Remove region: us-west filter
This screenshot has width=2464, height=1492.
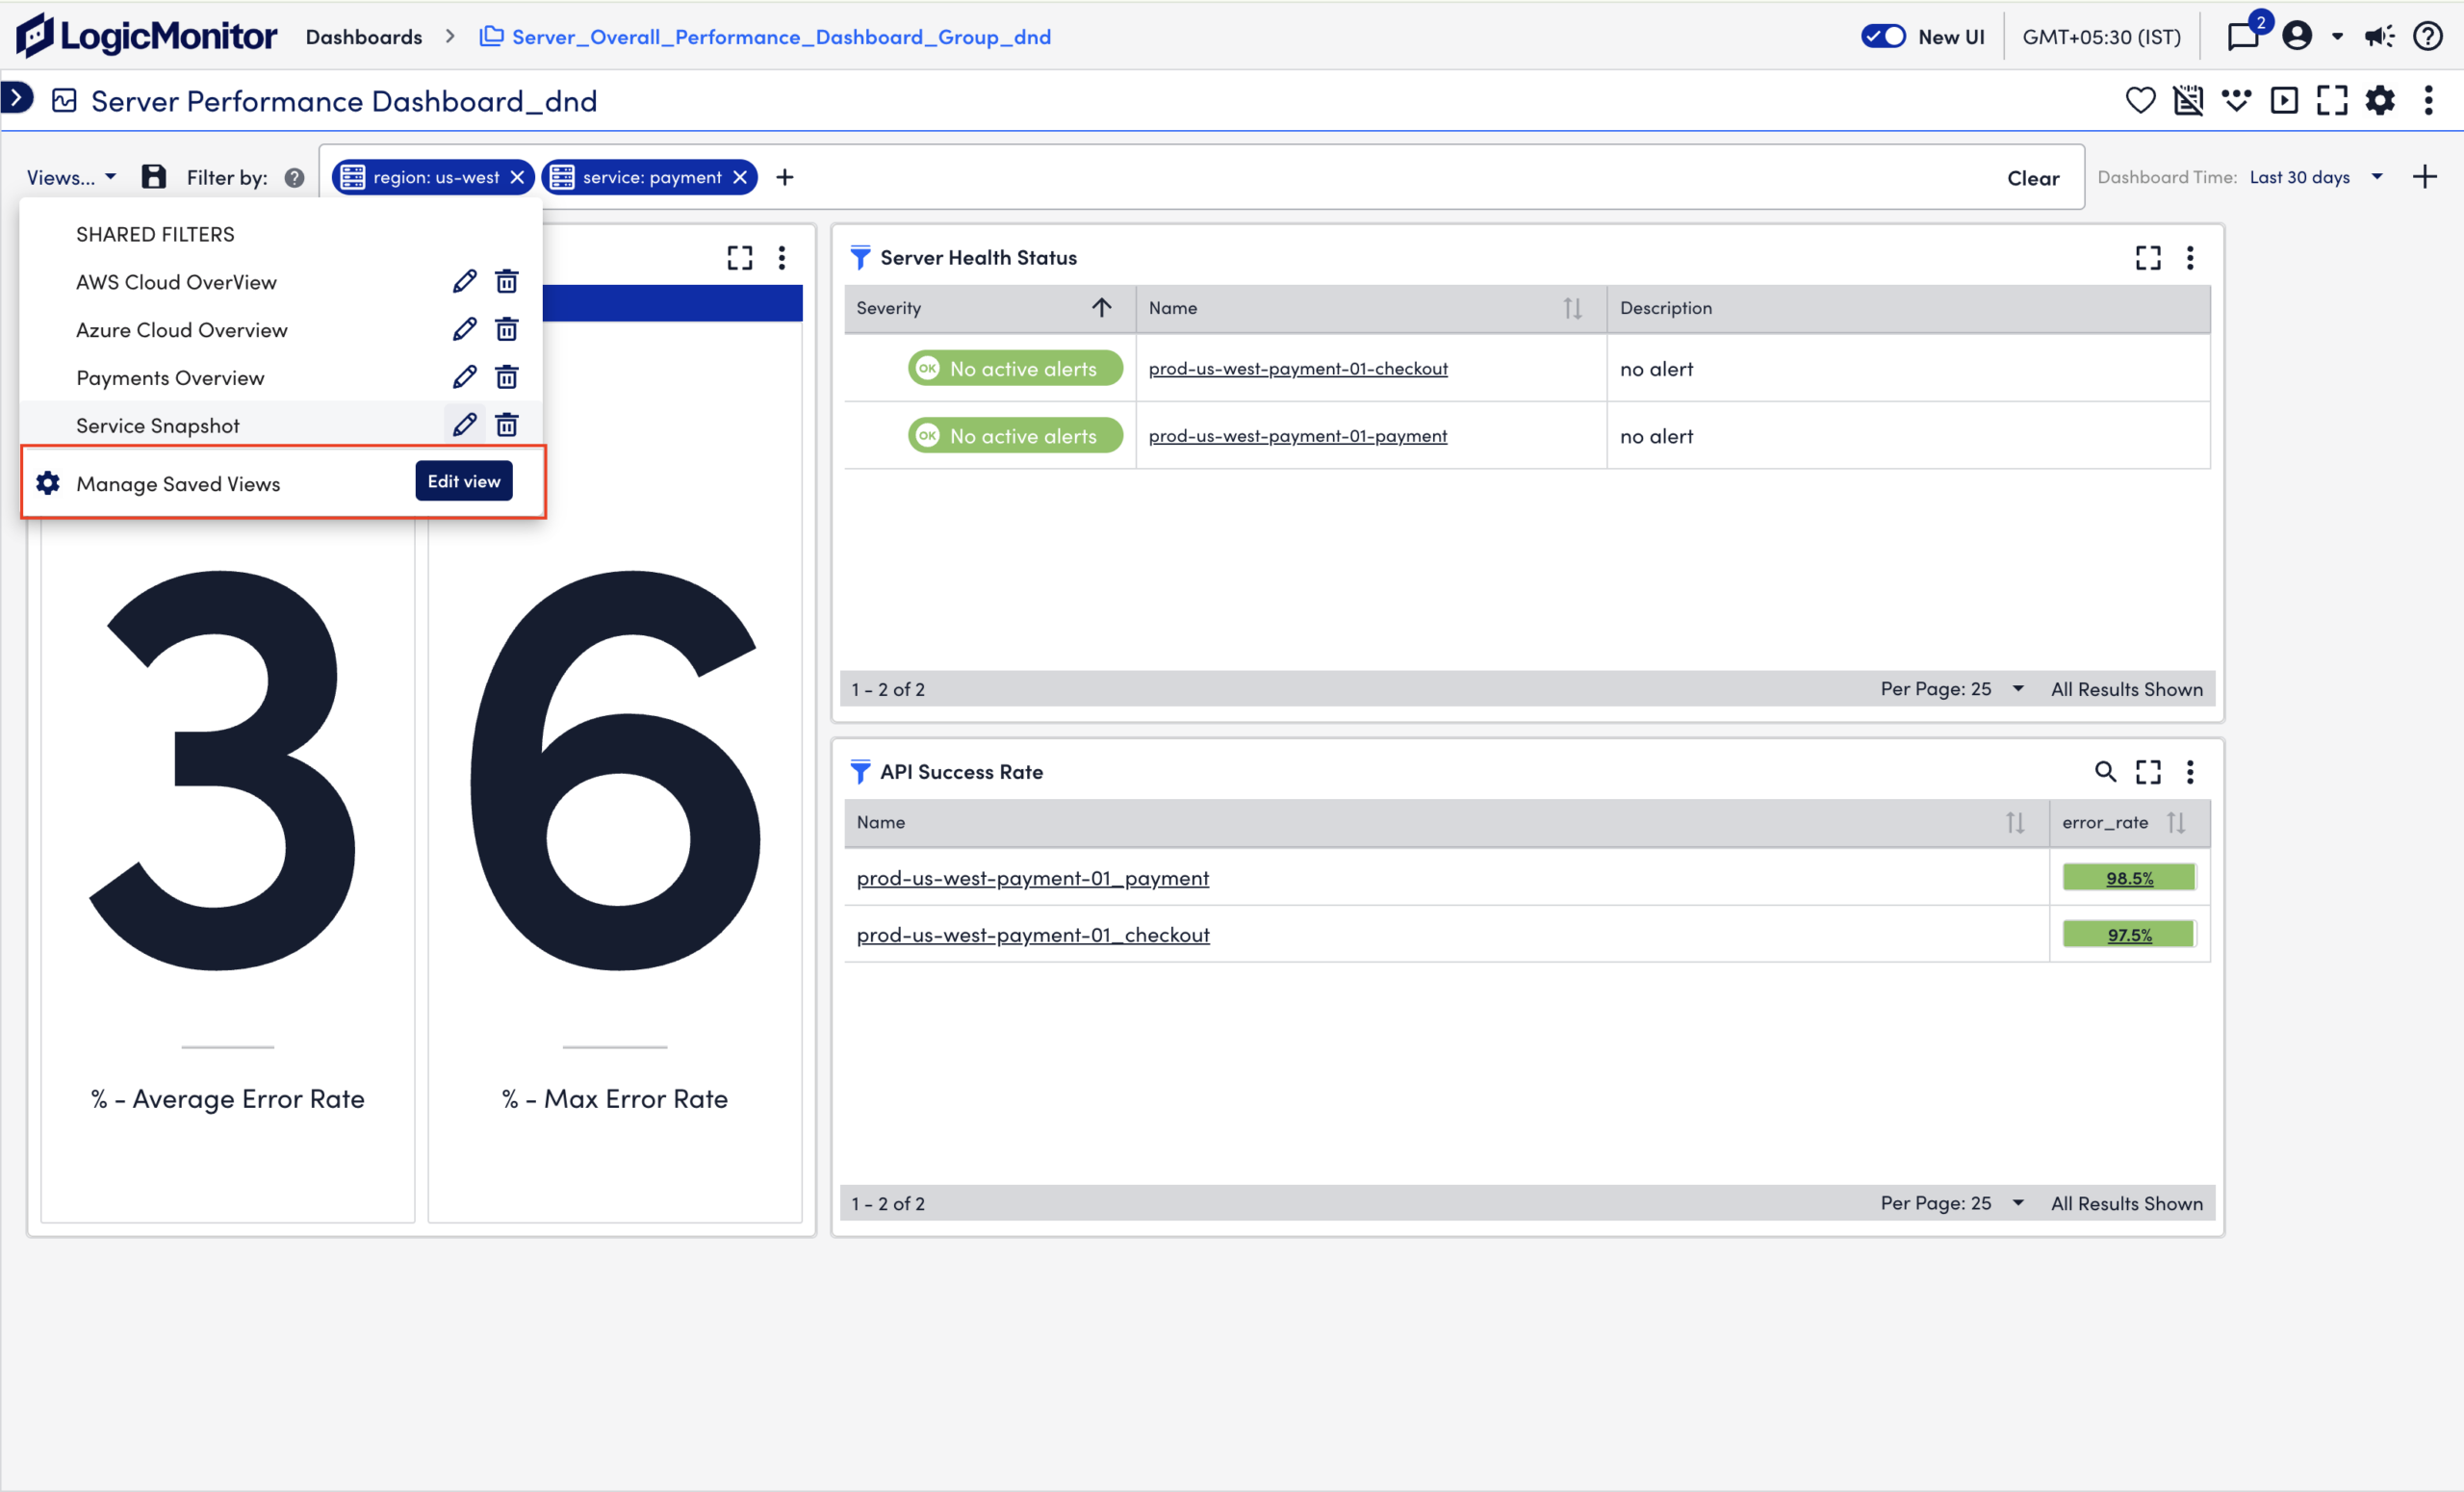click(x=517, y=177)
